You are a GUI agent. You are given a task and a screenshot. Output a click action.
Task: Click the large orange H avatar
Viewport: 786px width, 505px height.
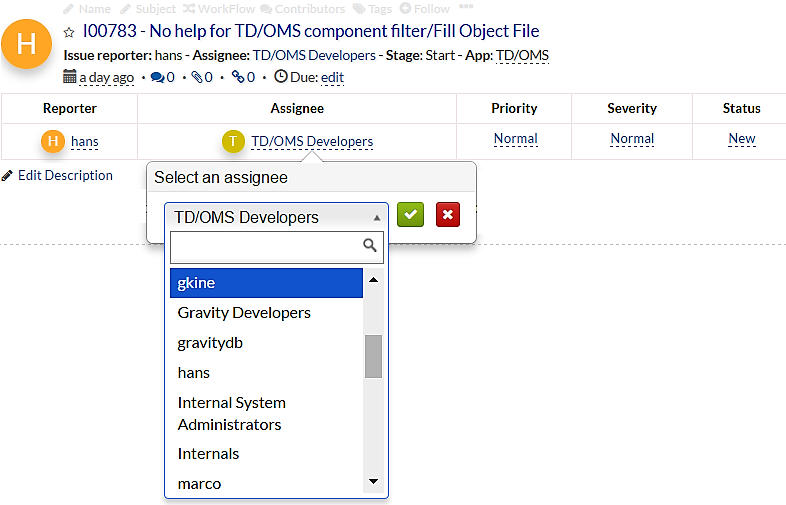[28, 45]
